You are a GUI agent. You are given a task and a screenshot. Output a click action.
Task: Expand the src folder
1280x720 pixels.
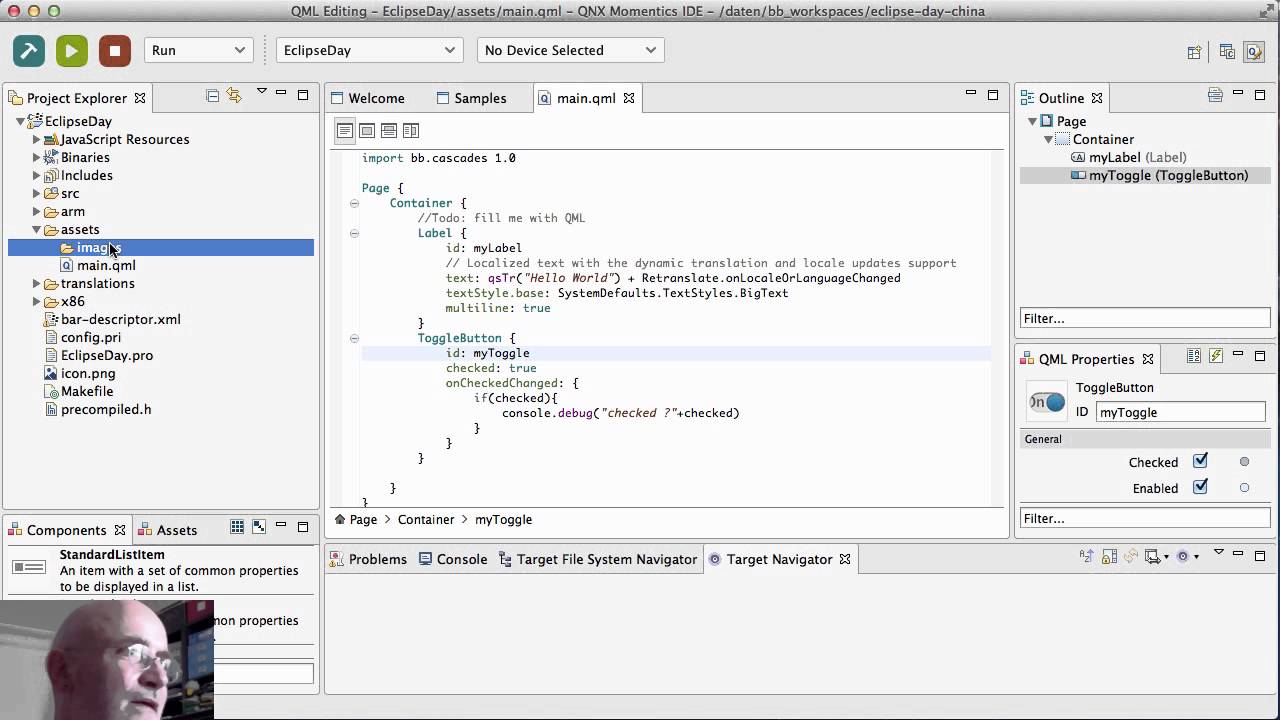coord(37,193)
